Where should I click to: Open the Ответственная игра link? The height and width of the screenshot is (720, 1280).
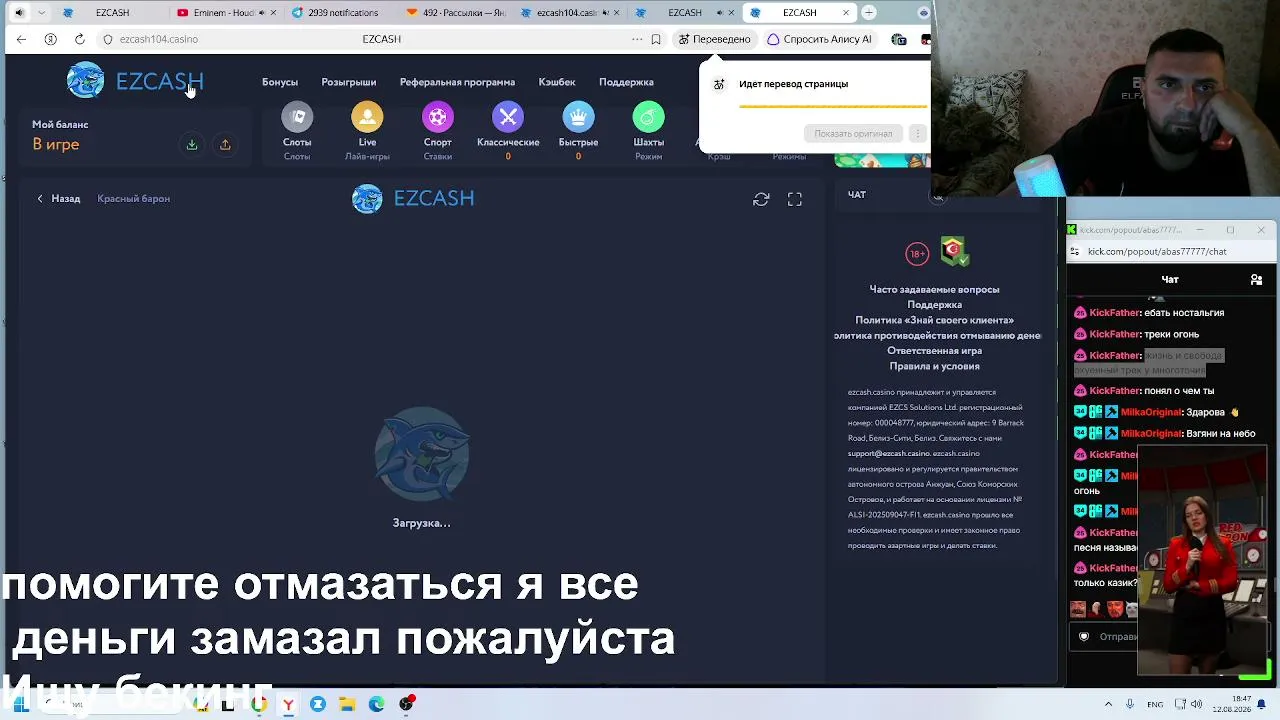934,351
